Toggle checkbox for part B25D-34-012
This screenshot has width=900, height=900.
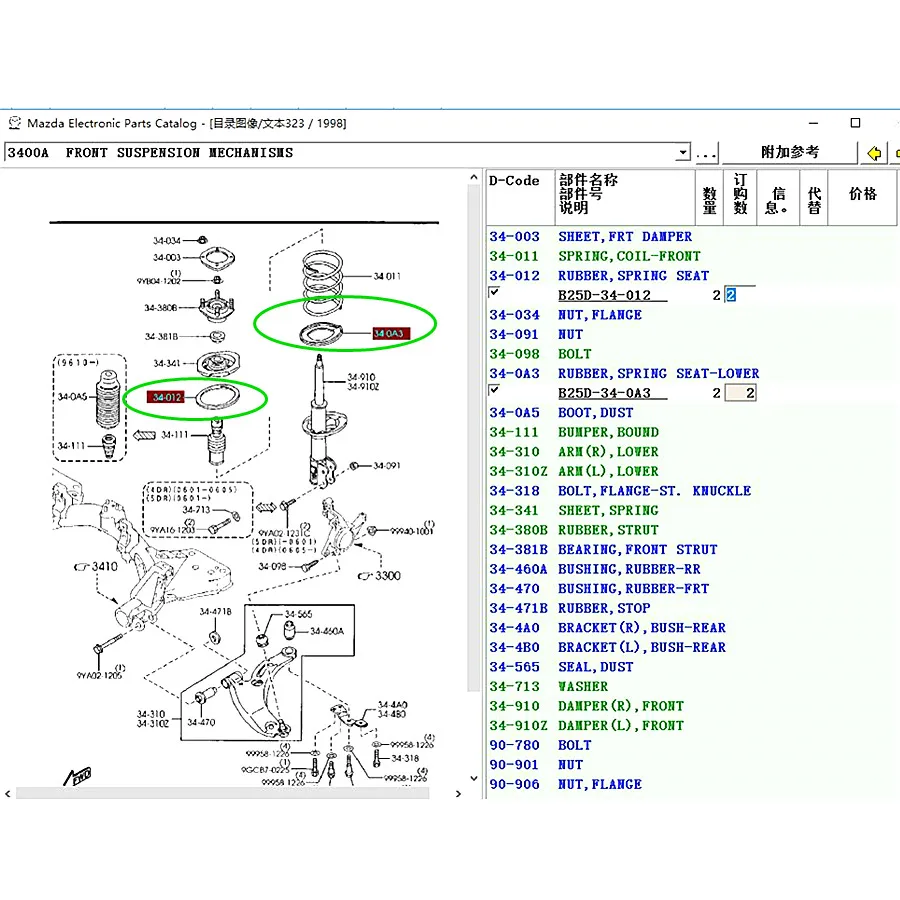(494, 292)
